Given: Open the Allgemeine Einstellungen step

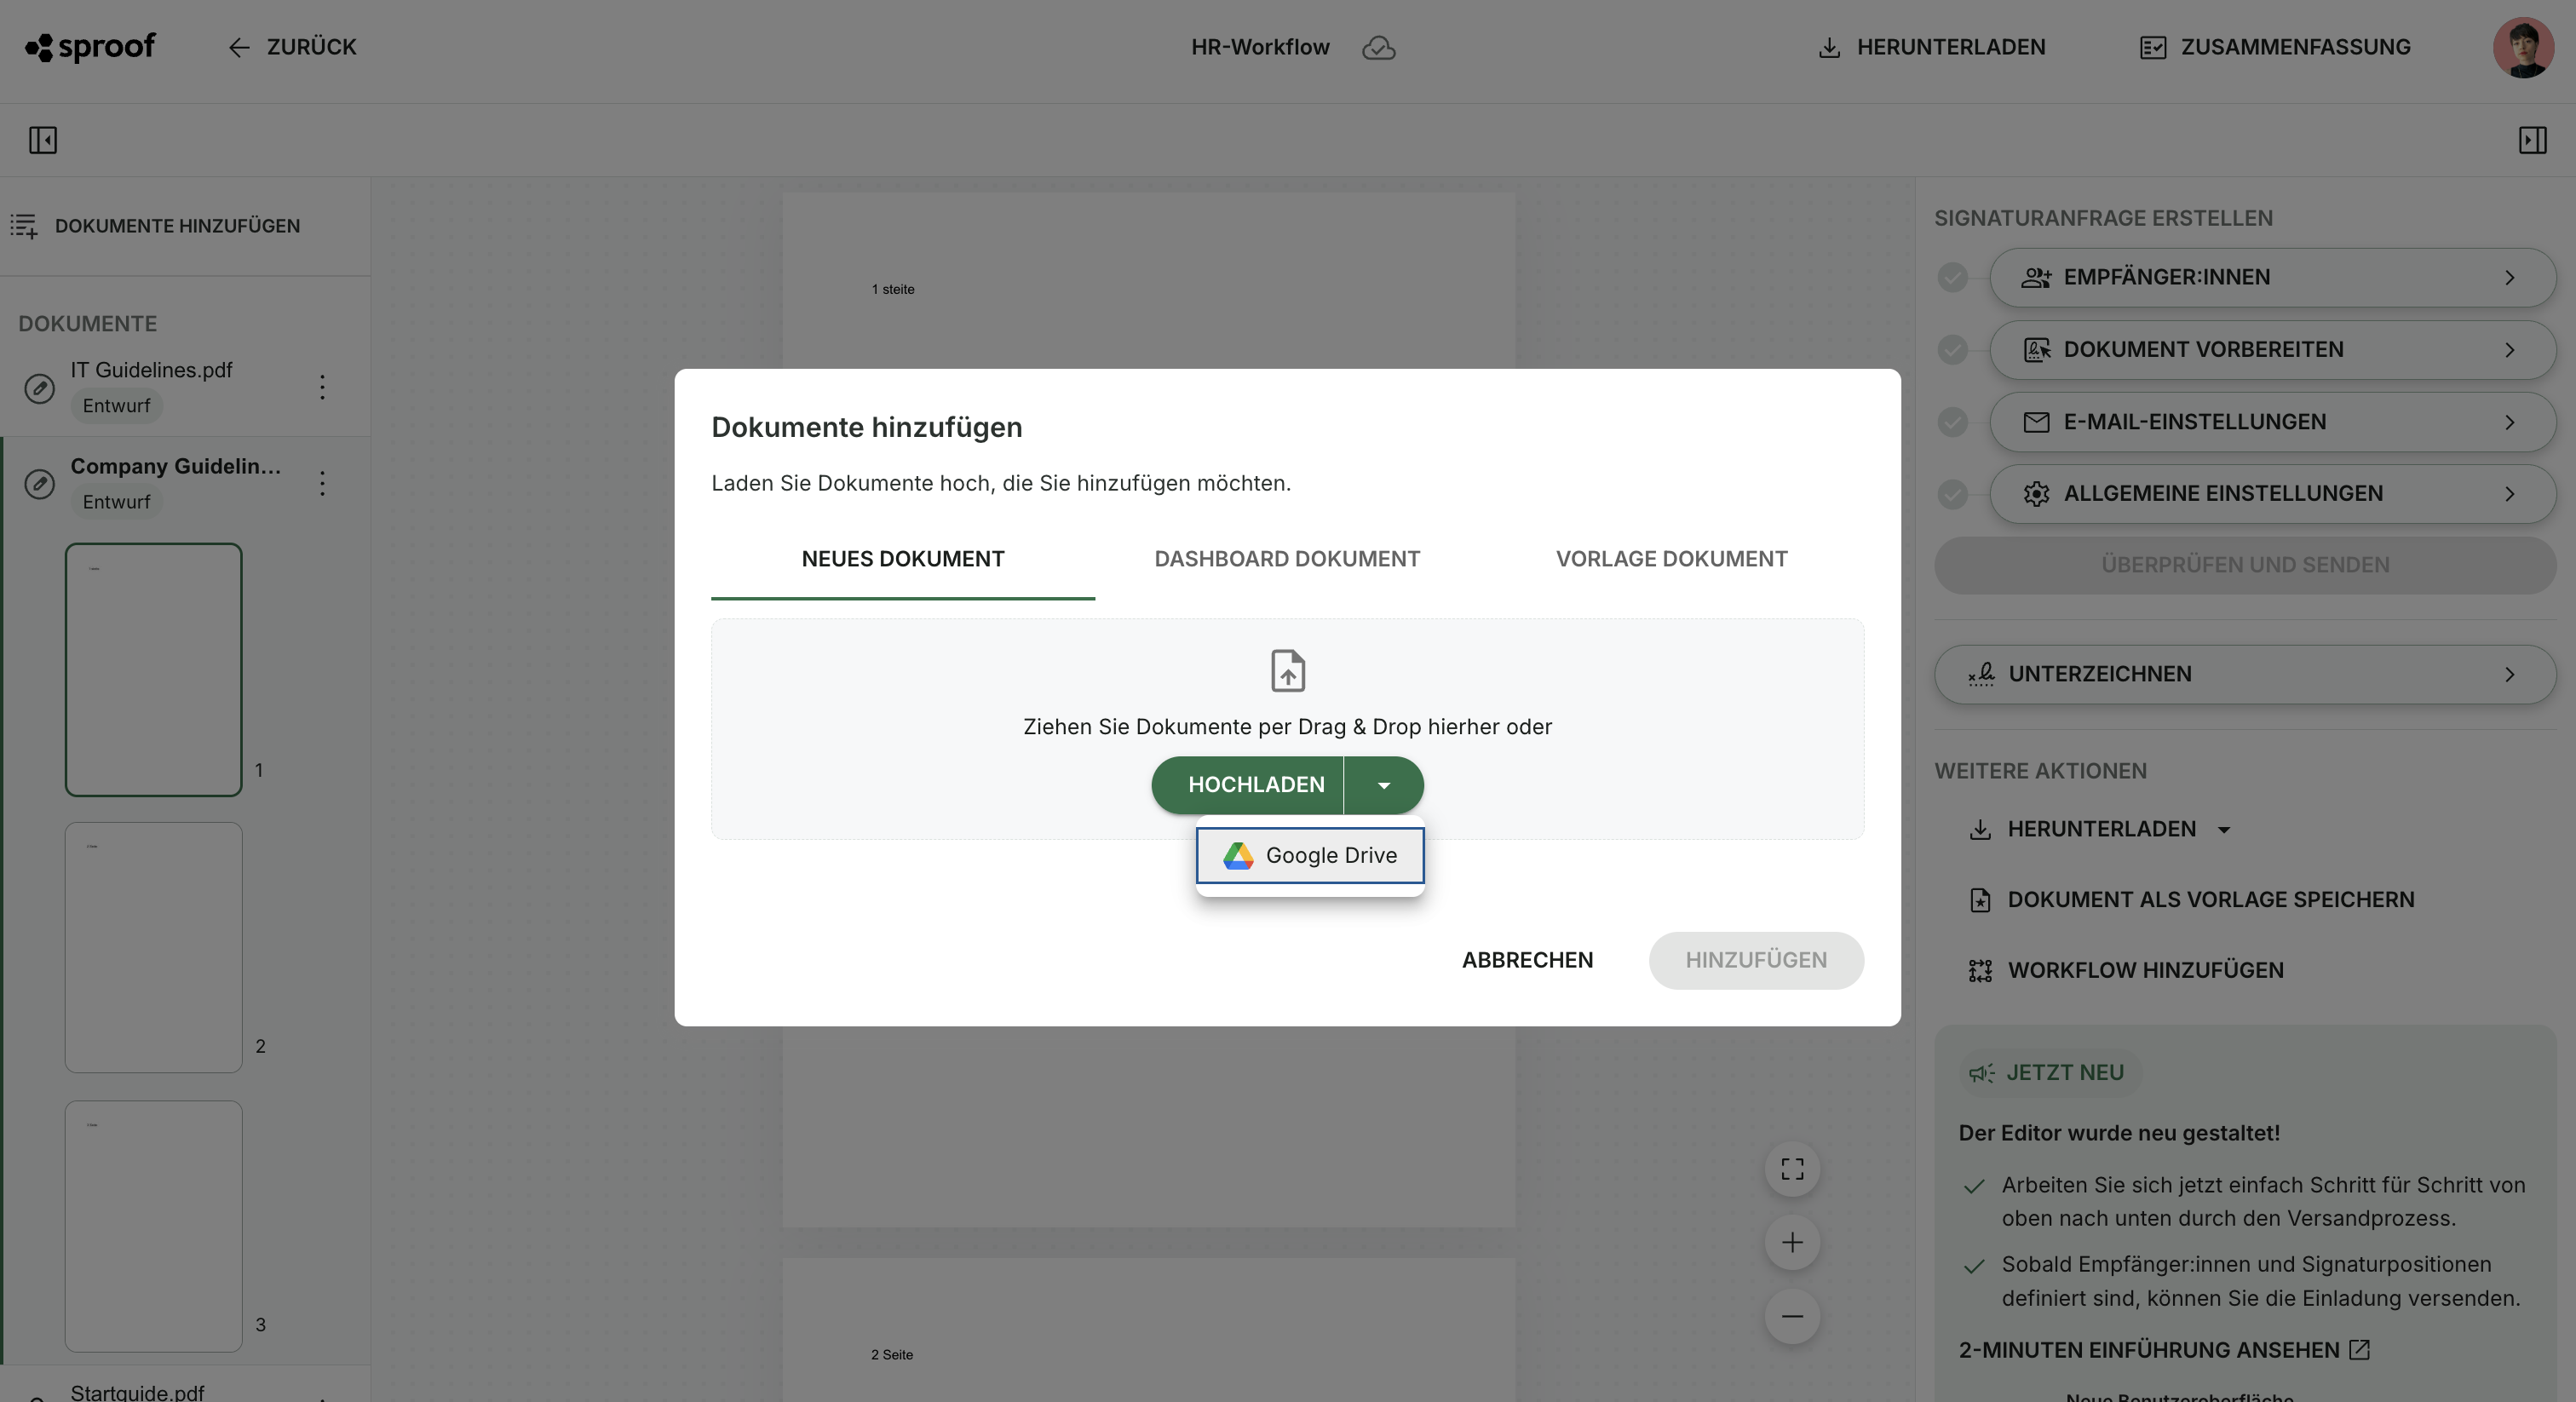Looking at the screenshot, I should 2272,493.
